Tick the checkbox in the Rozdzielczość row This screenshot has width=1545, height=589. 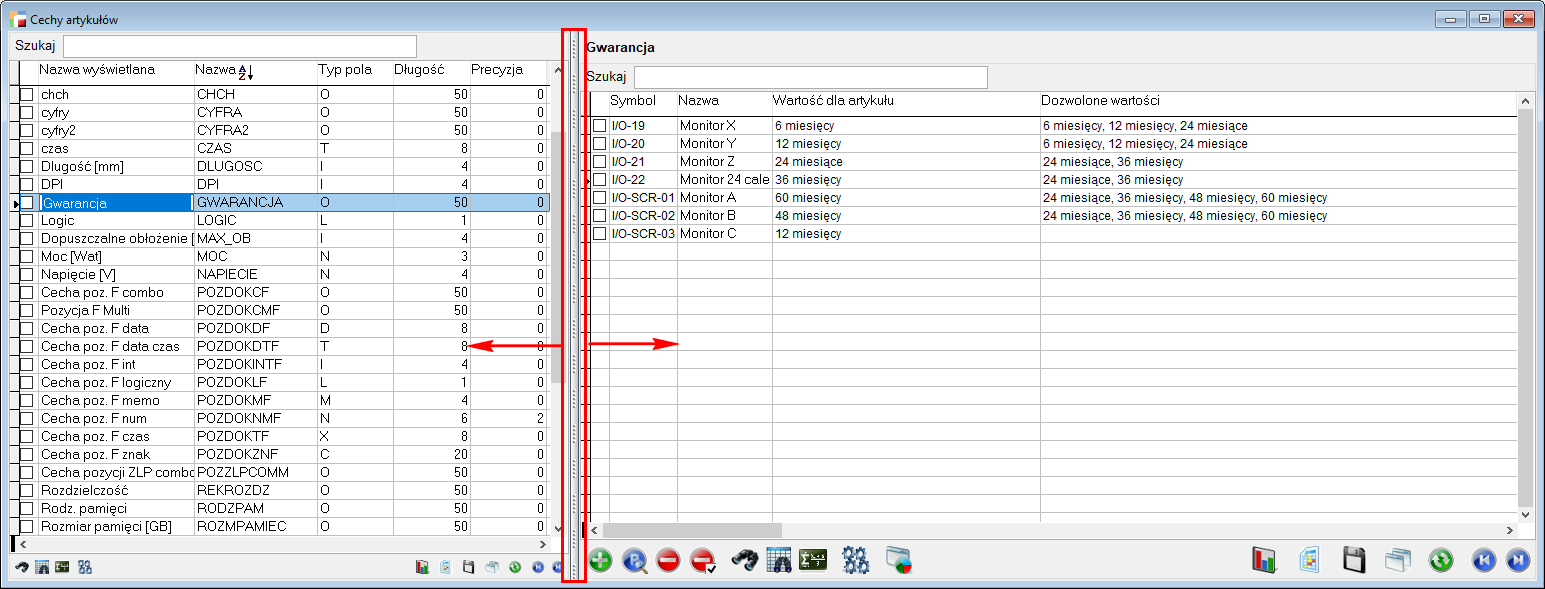point(28,490)
